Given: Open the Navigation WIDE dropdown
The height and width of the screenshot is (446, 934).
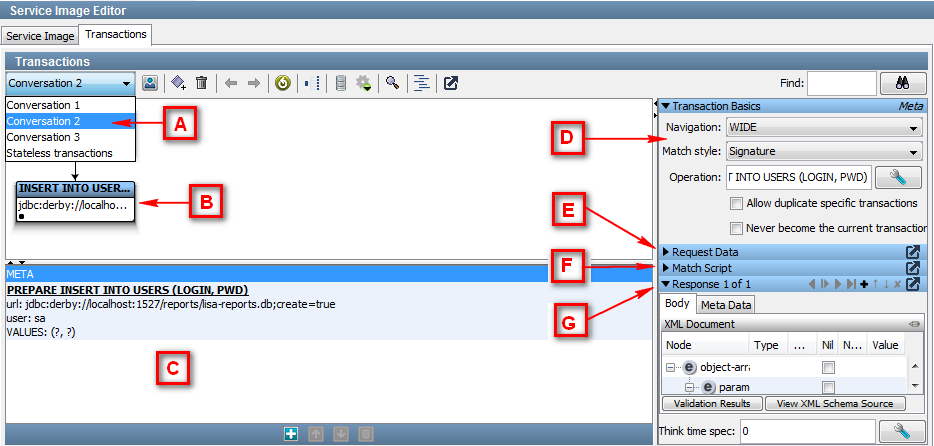Looking at the screenshot, I should (824, 127).
